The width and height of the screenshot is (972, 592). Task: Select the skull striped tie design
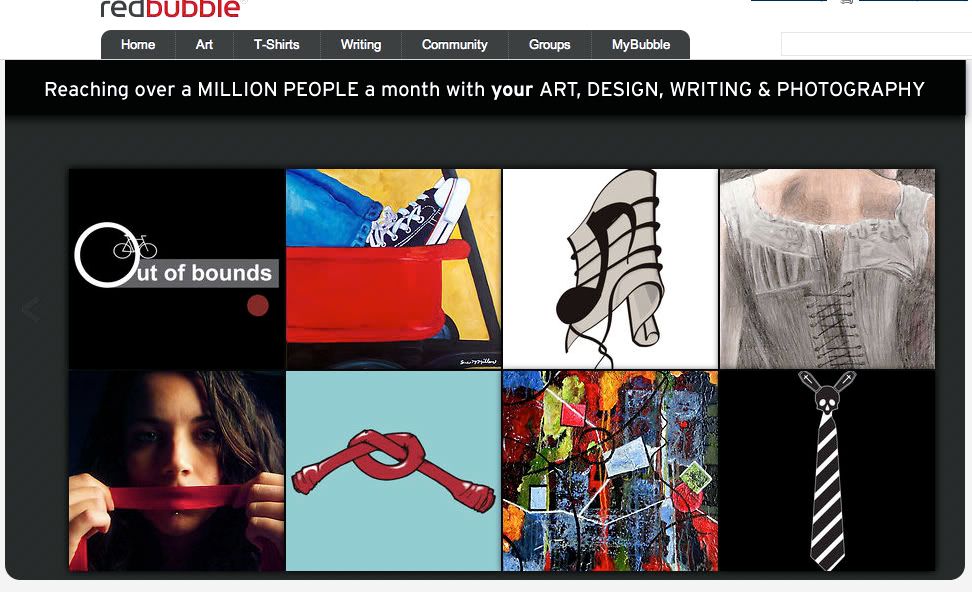tap(827, 471)
